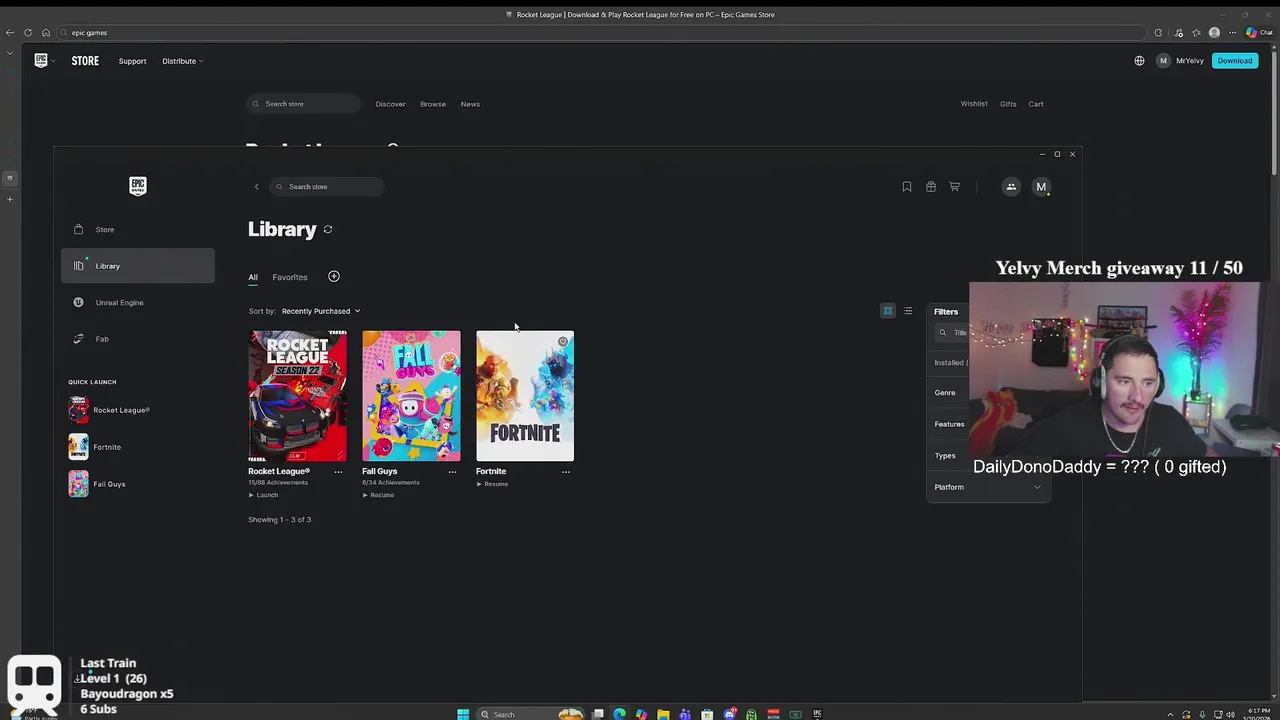Click Fall Guys' 8/34 Achievements text
This screenshot has height=720, width=1280.
point(391,483)
